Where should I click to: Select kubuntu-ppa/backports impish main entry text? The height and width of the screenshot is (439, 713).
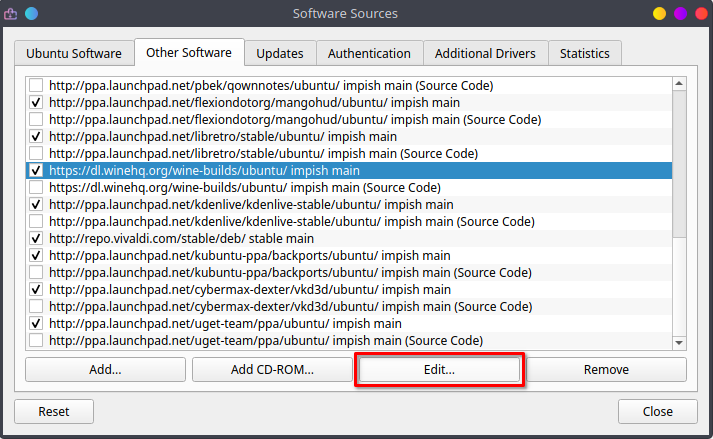[x=250, y=255]
